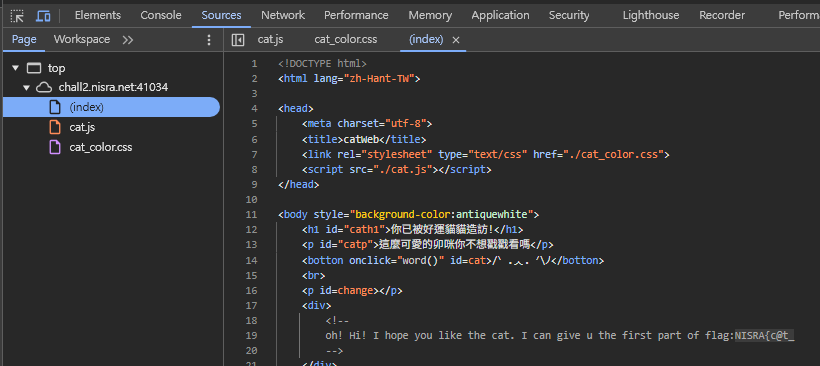Activate the inspect element picker icon
Screen dimensions: 820x366
click(x=17, y=16)
